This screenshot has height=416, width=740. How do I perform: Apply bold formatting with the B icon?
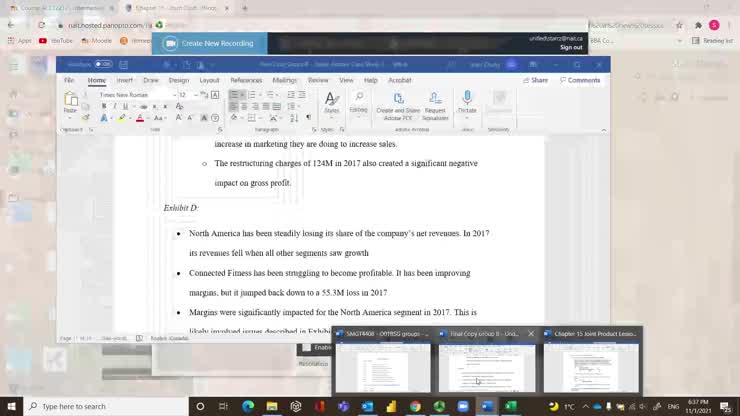(104, 106)
